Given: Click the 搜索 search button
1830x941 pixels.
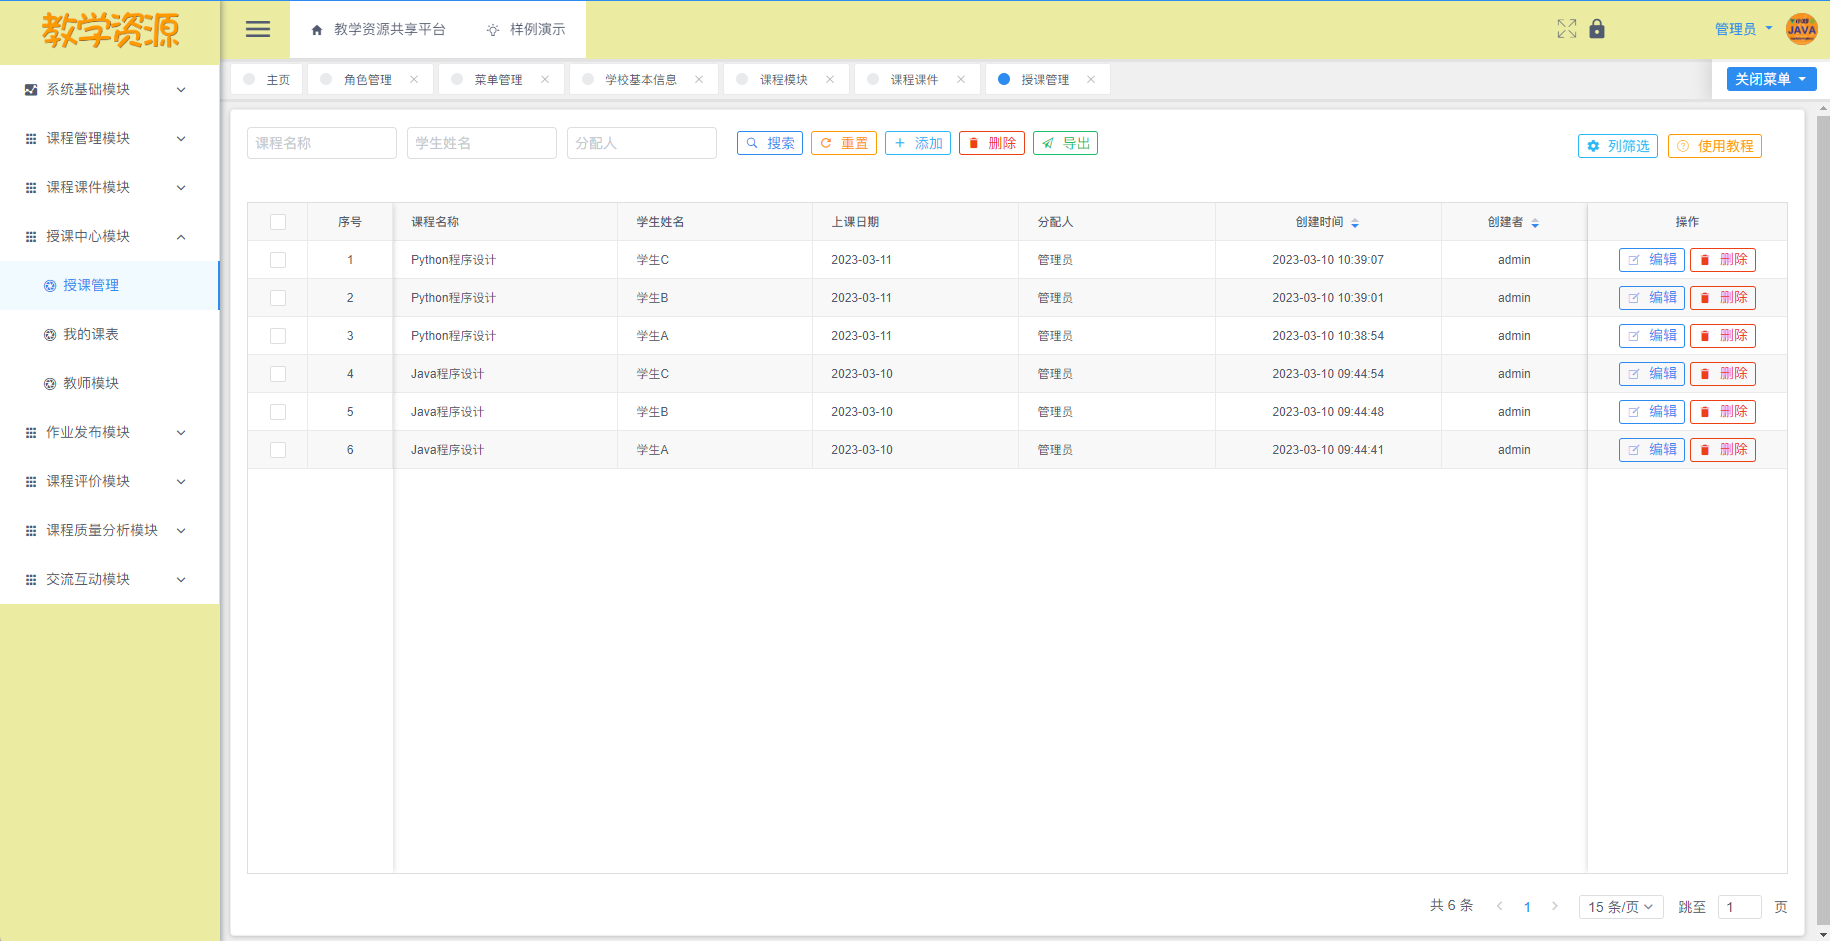Looking at the screenshot, I should [x=770, y=143].
